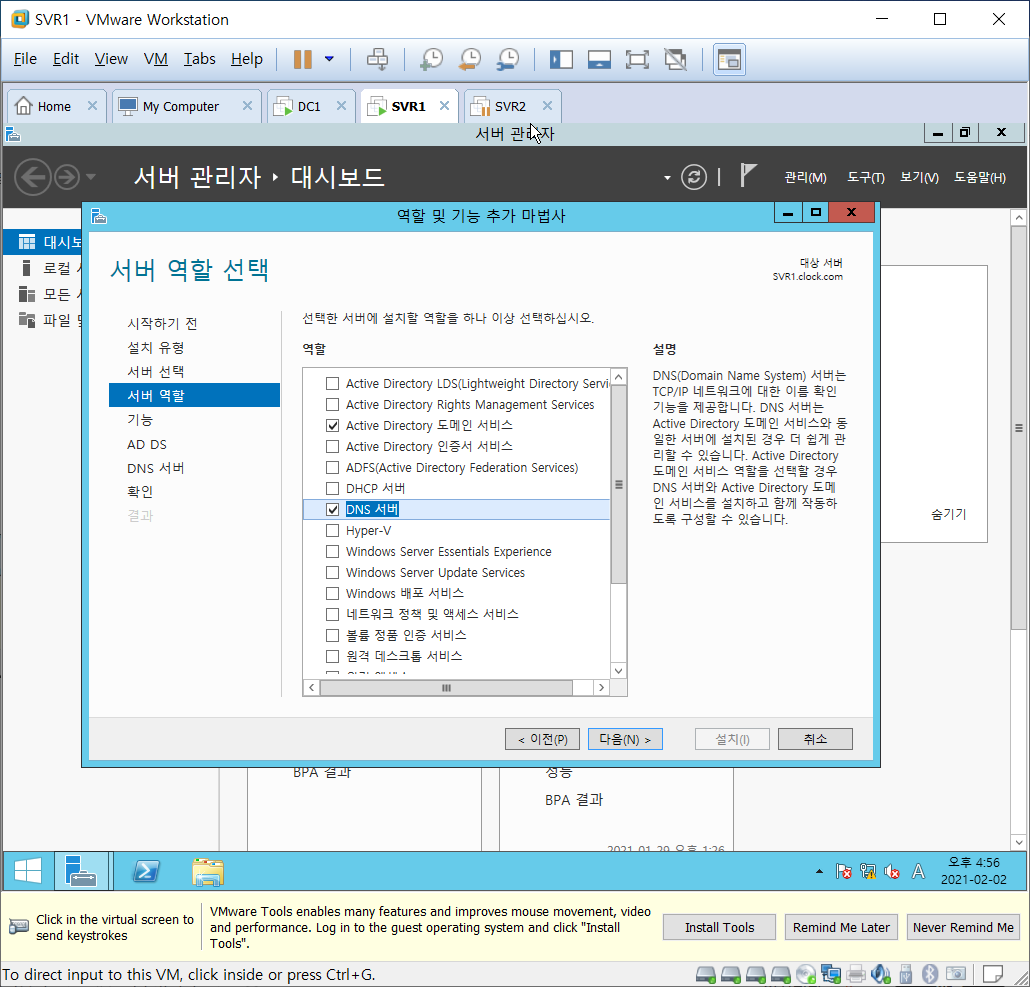The image size is (1030, 987).
Task: Revert to snapshot toolbar icon
Action: click(470, 59)
